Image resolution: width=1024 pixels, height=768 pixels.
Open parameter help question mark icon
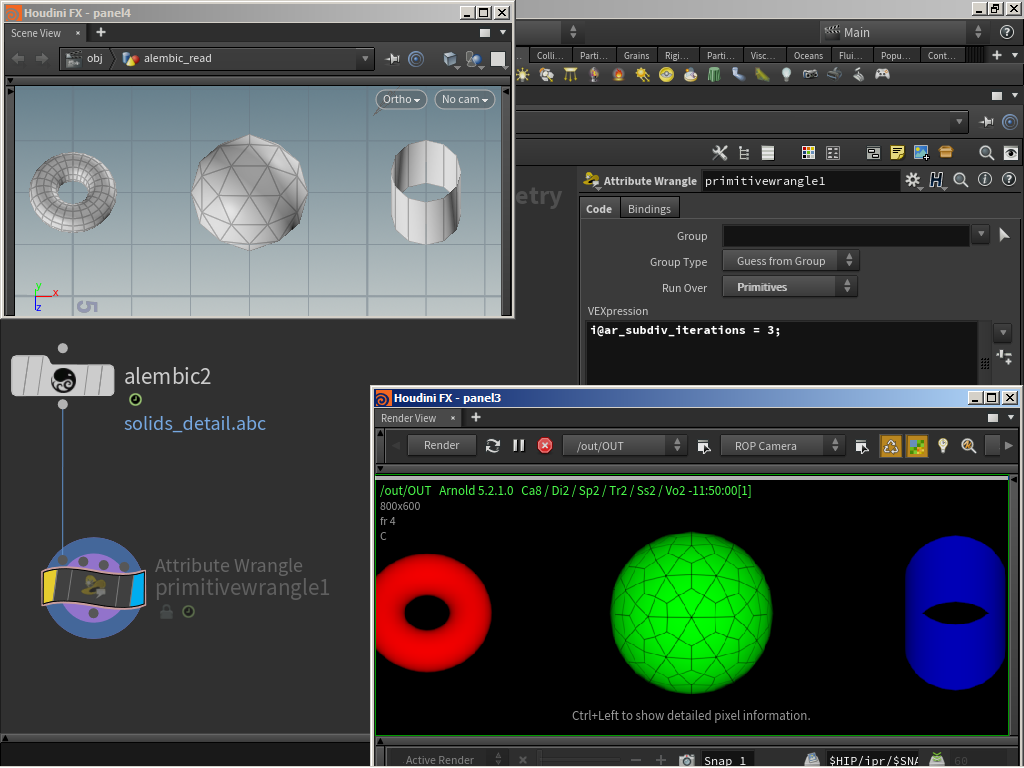tap(1009, 180)
